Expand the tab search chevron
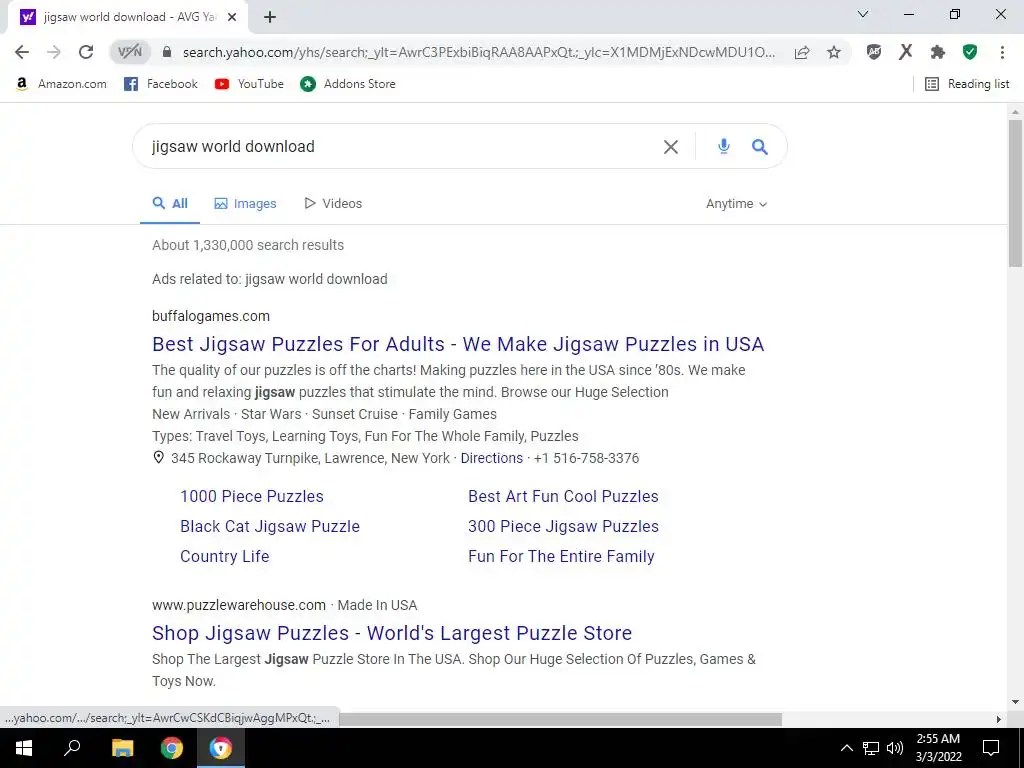 [863, 14]
